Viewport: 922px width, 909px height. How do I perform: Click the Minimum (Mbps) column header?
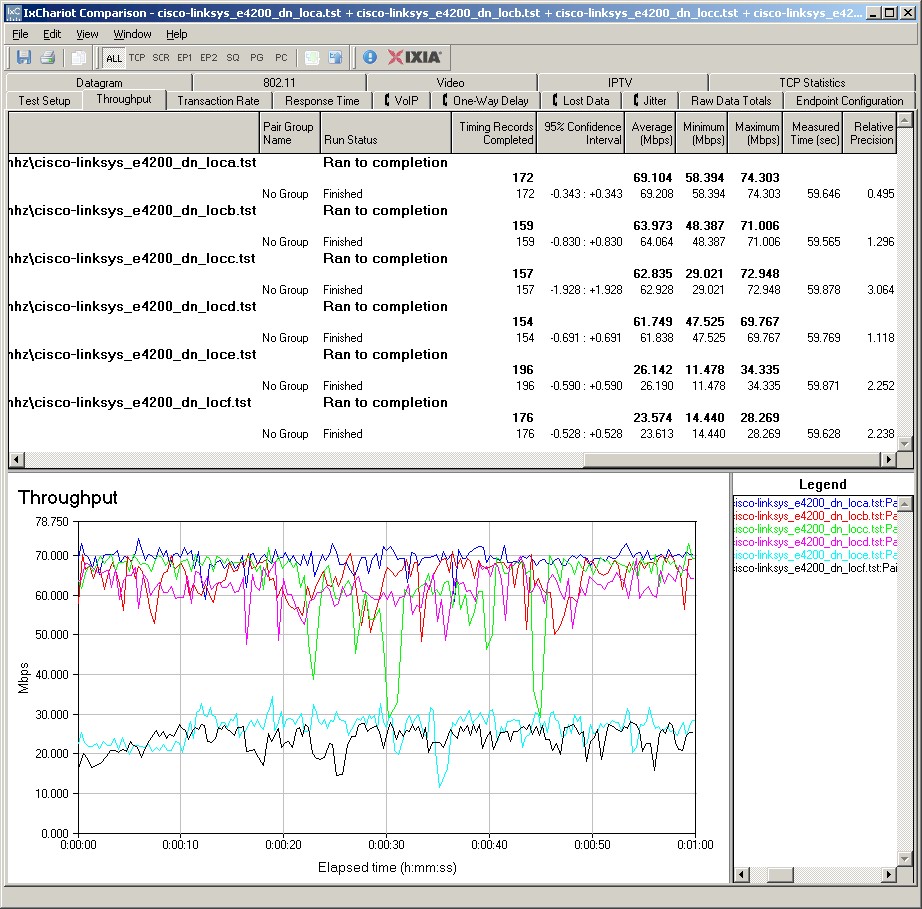[702, 133]
